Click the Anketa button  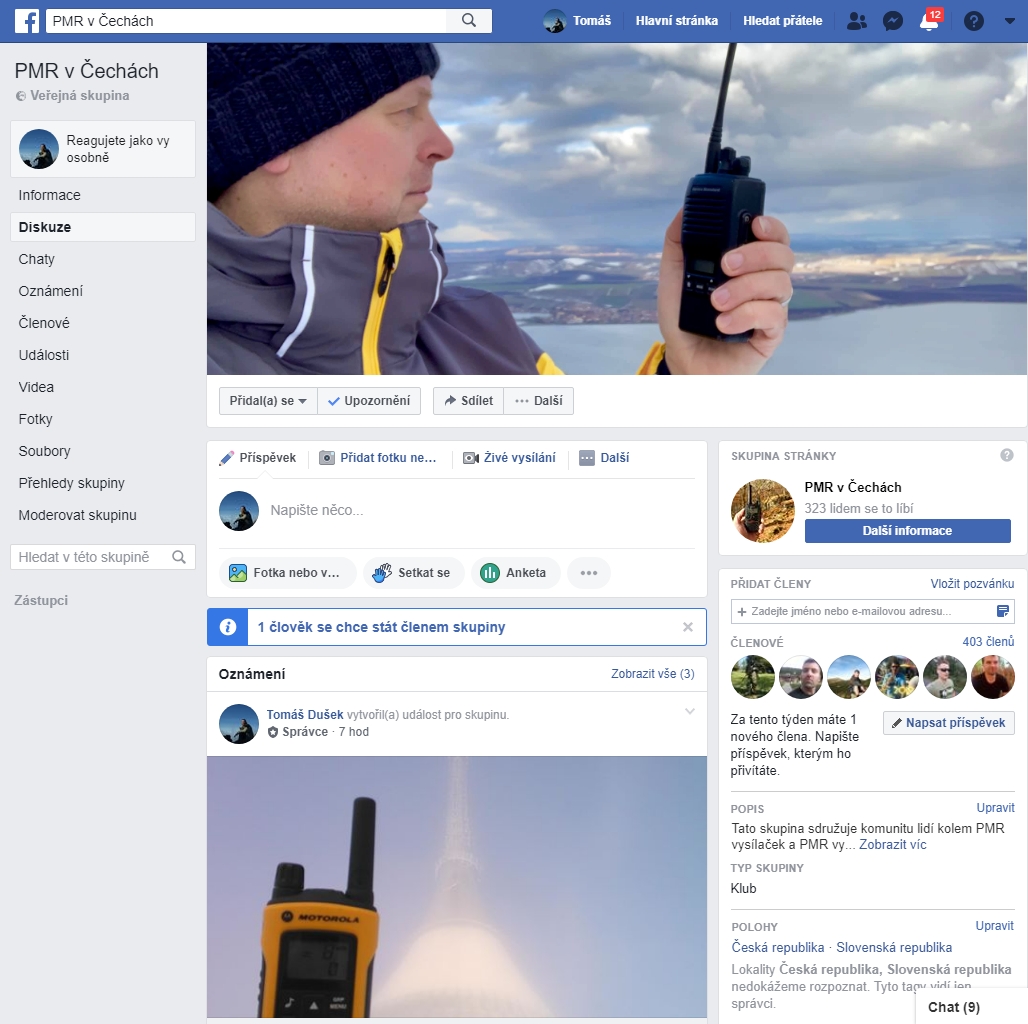tap(516, 573)
